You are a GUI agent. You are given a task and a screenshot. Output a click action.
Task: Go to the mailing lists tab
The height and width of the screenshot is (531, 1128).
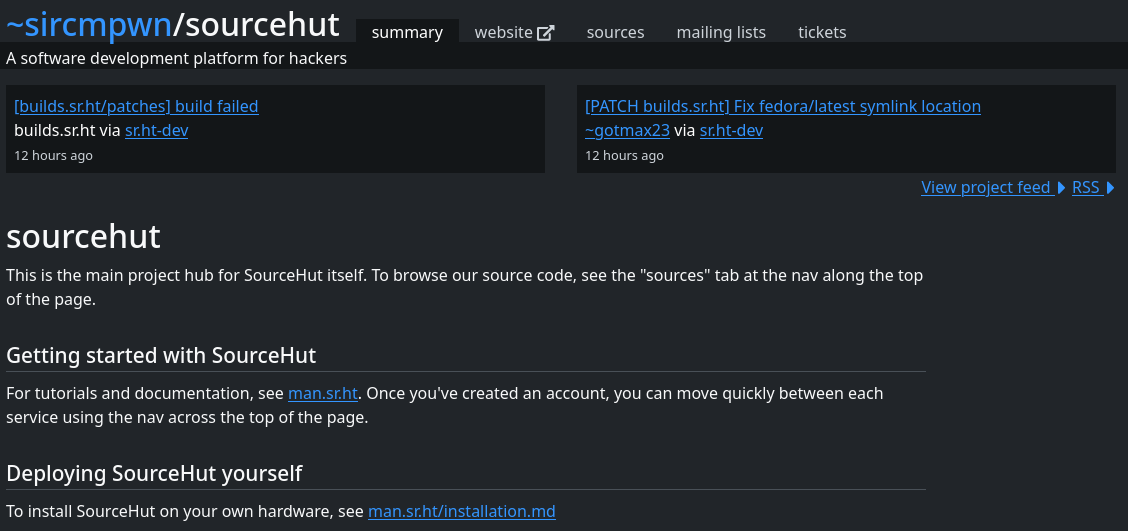point(721,32)
